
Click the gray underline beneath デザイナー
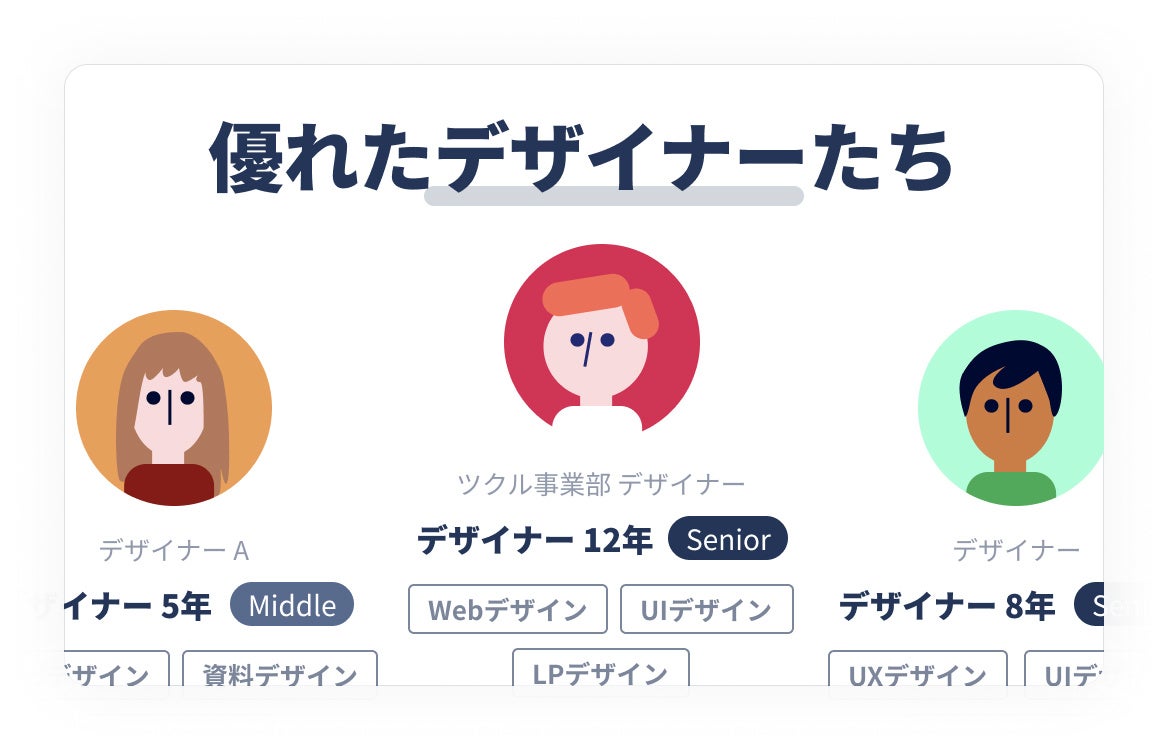pos(613,196)
